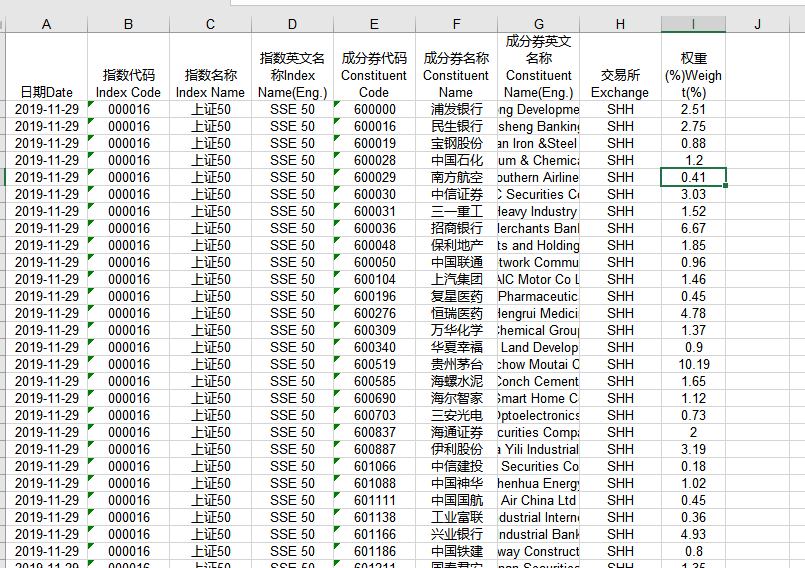The width and height of the screenshot is (805, 568).
Task: Select constituent code cell 600000
Action: 374,109
